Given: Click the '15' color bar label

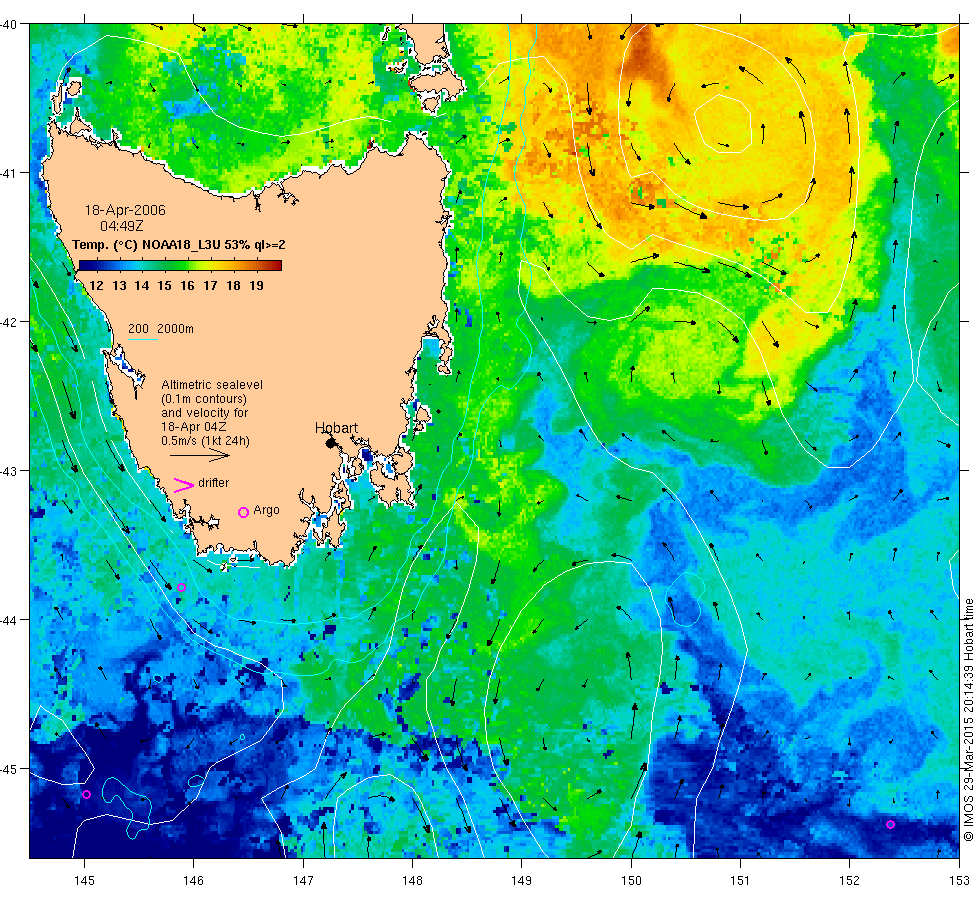Looking at the screenshot, I should point(164,286).
